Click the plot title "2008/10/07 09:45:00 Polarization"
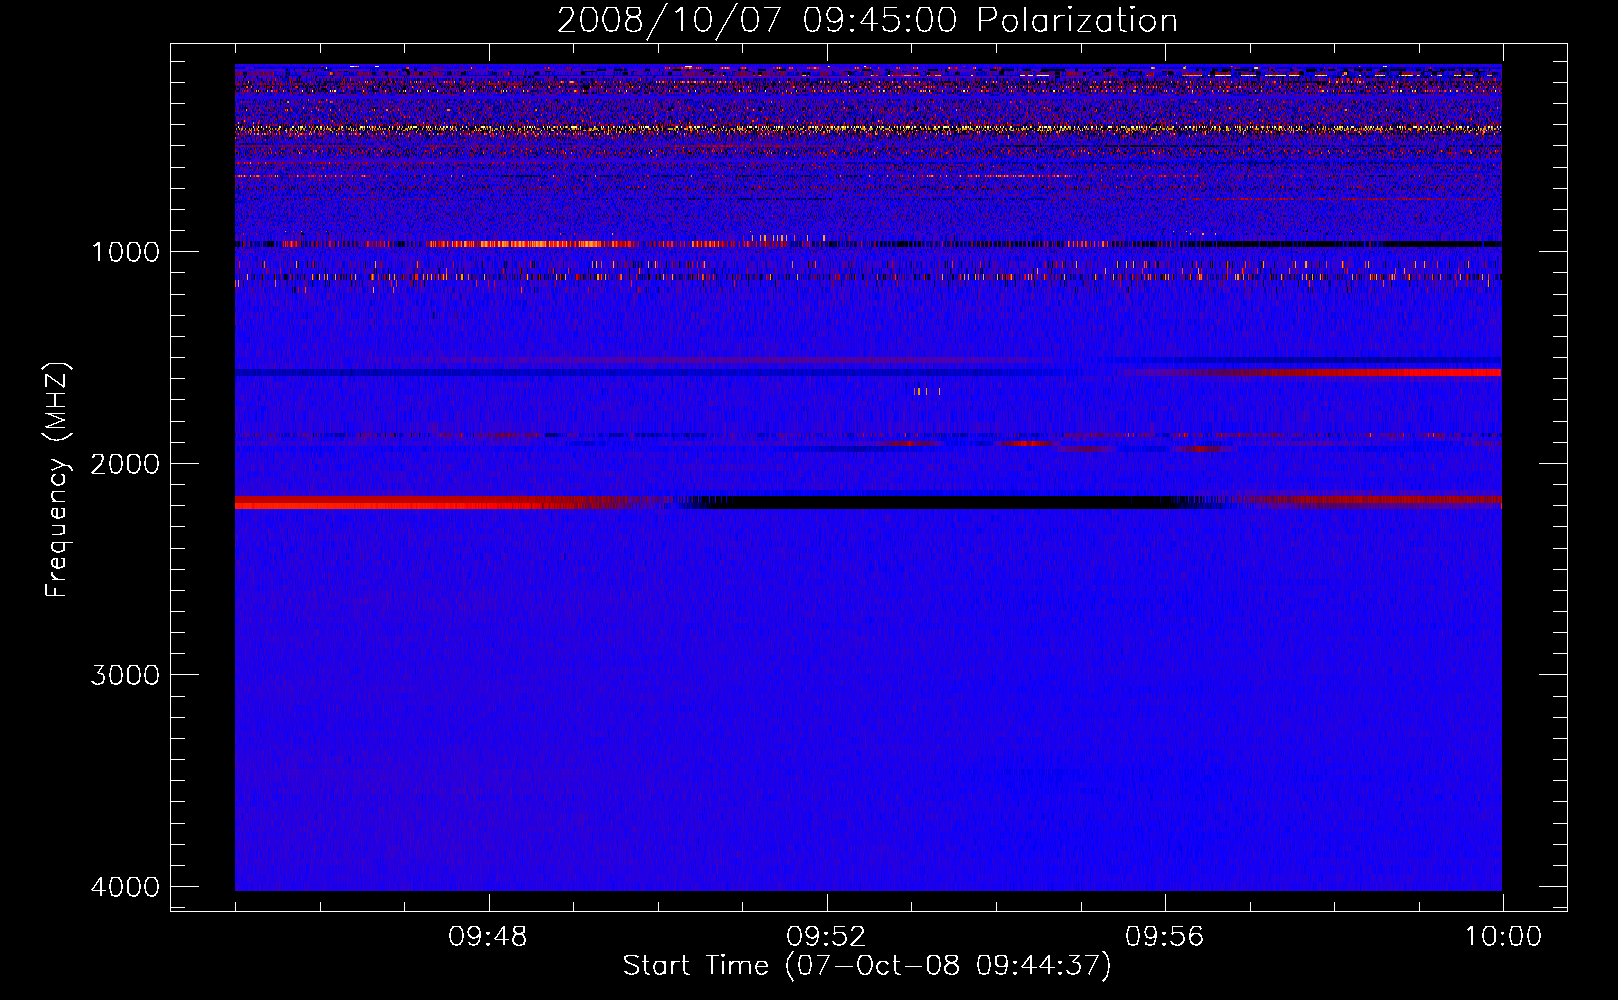 pos(867,21)
